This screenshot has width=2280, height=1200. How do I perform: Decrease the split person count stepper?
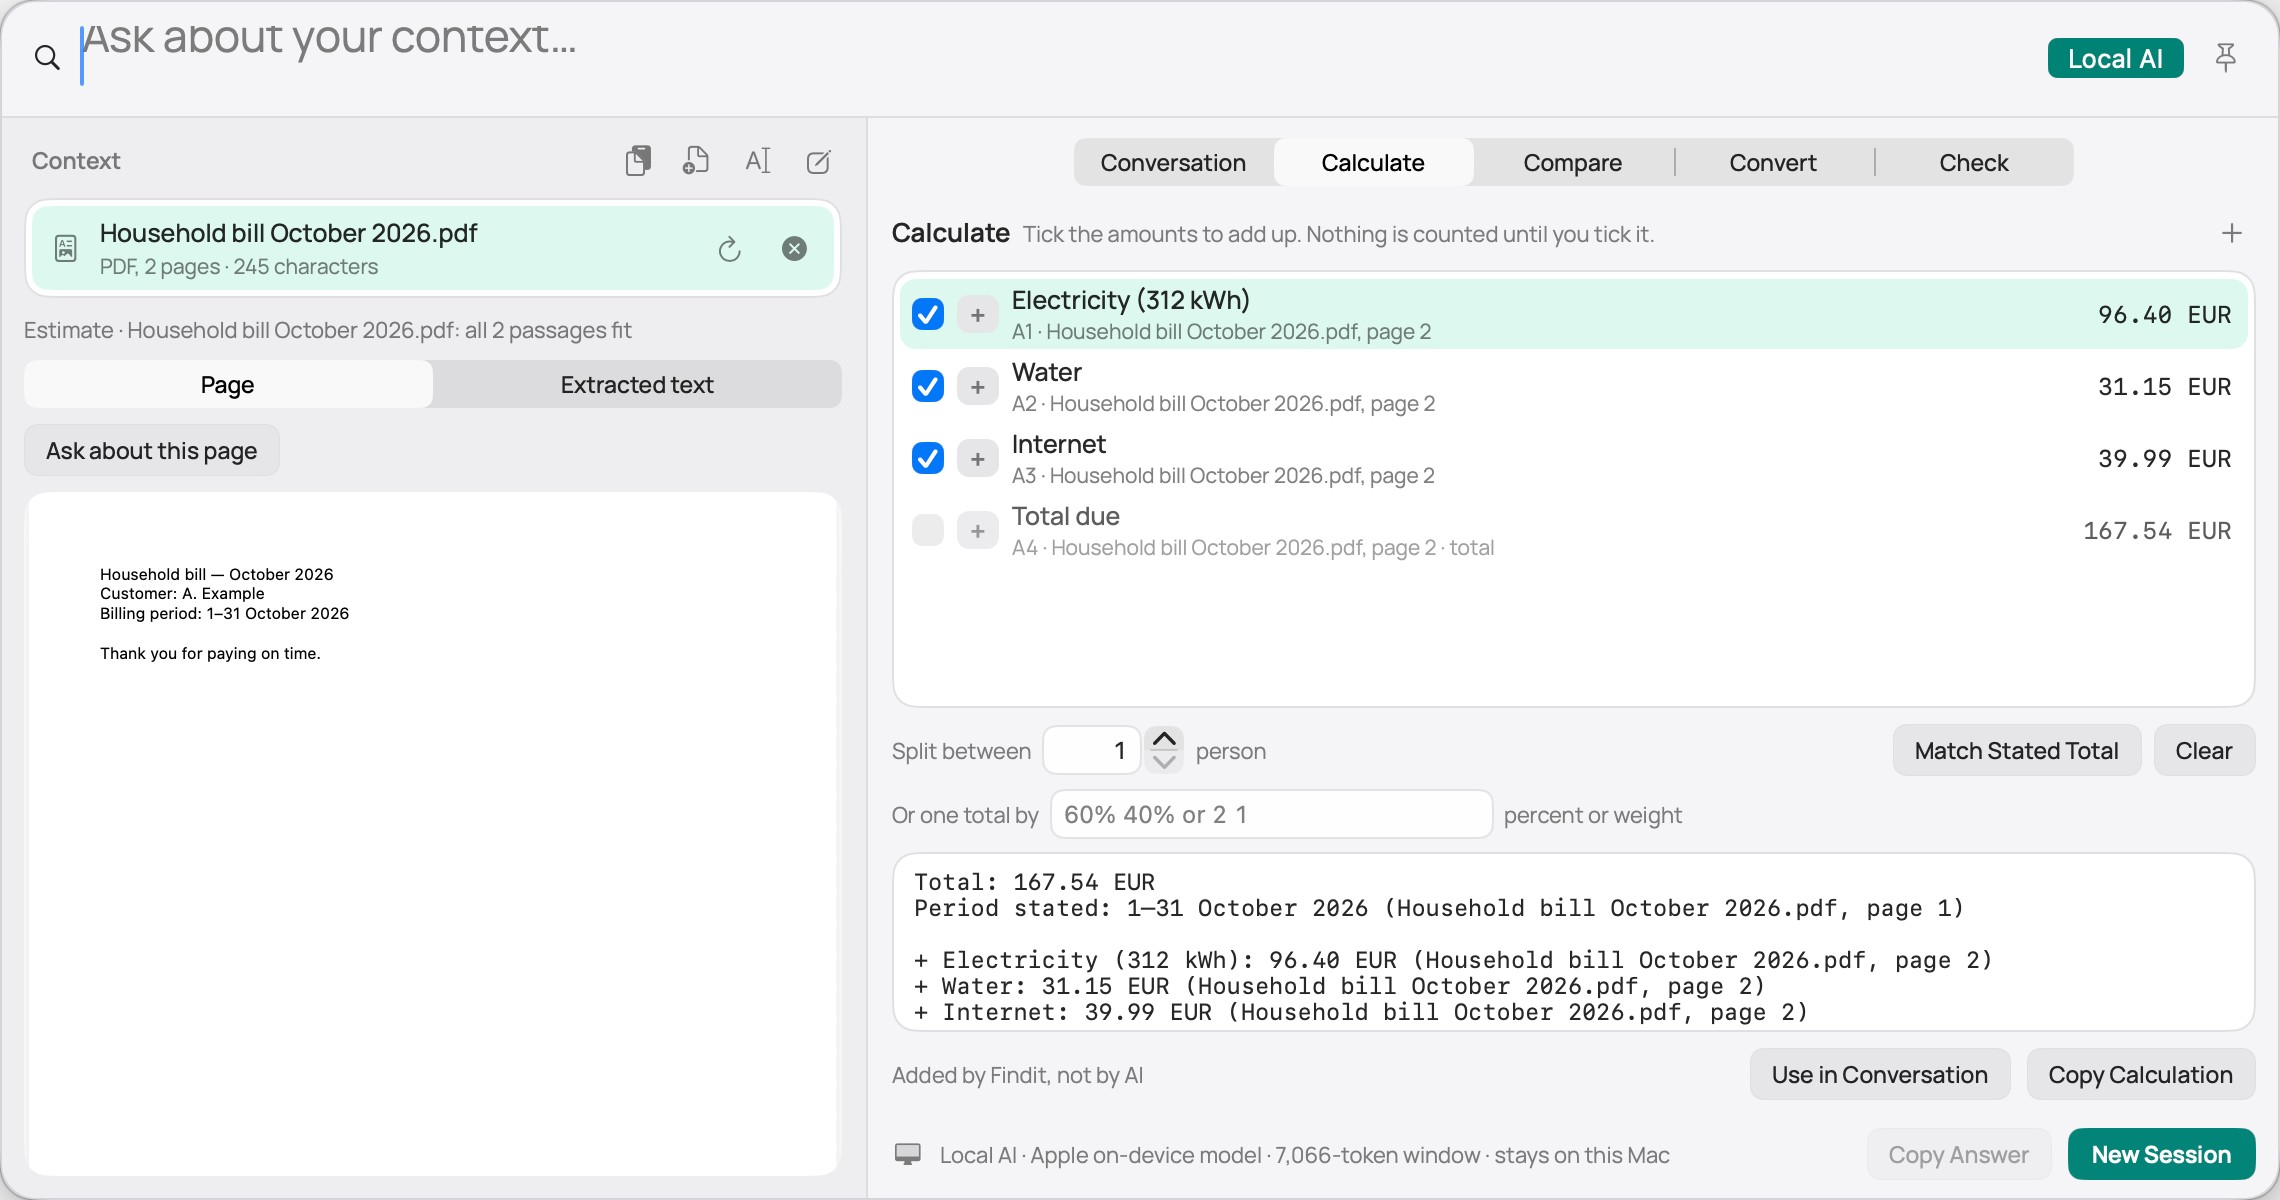pyautogui.click(x=1164, y=762)
